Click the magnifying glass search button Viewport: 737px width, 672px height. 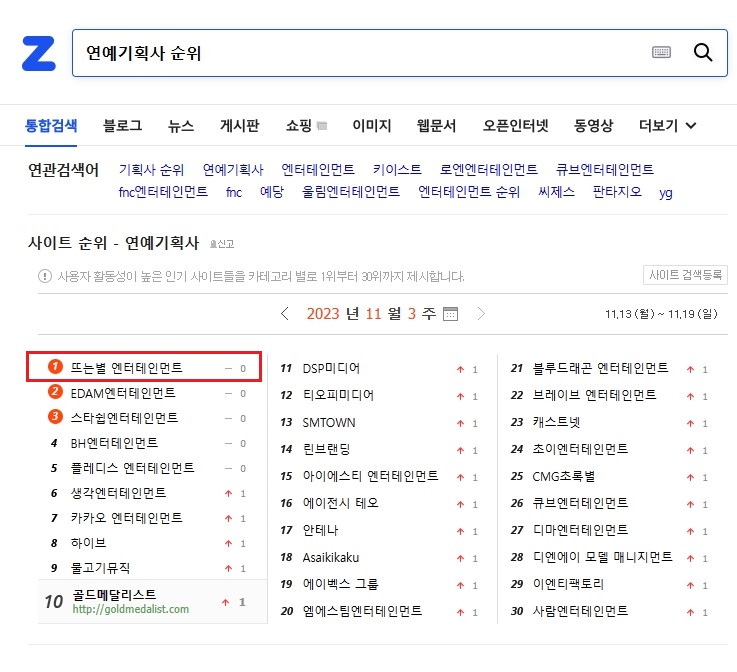(x=703, y=52)
